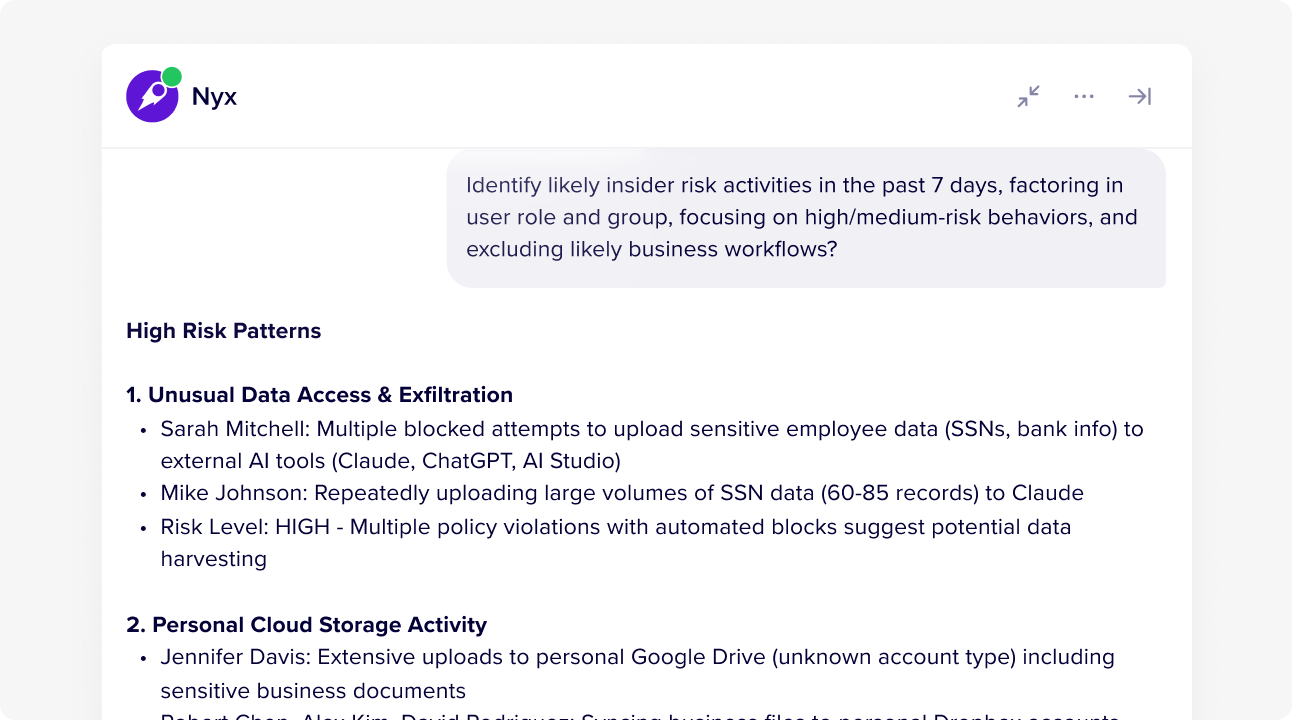Screen dimensions: 1292x720
Task: Click the user's insider risk question bubble
Action: [x=805, y=217]
